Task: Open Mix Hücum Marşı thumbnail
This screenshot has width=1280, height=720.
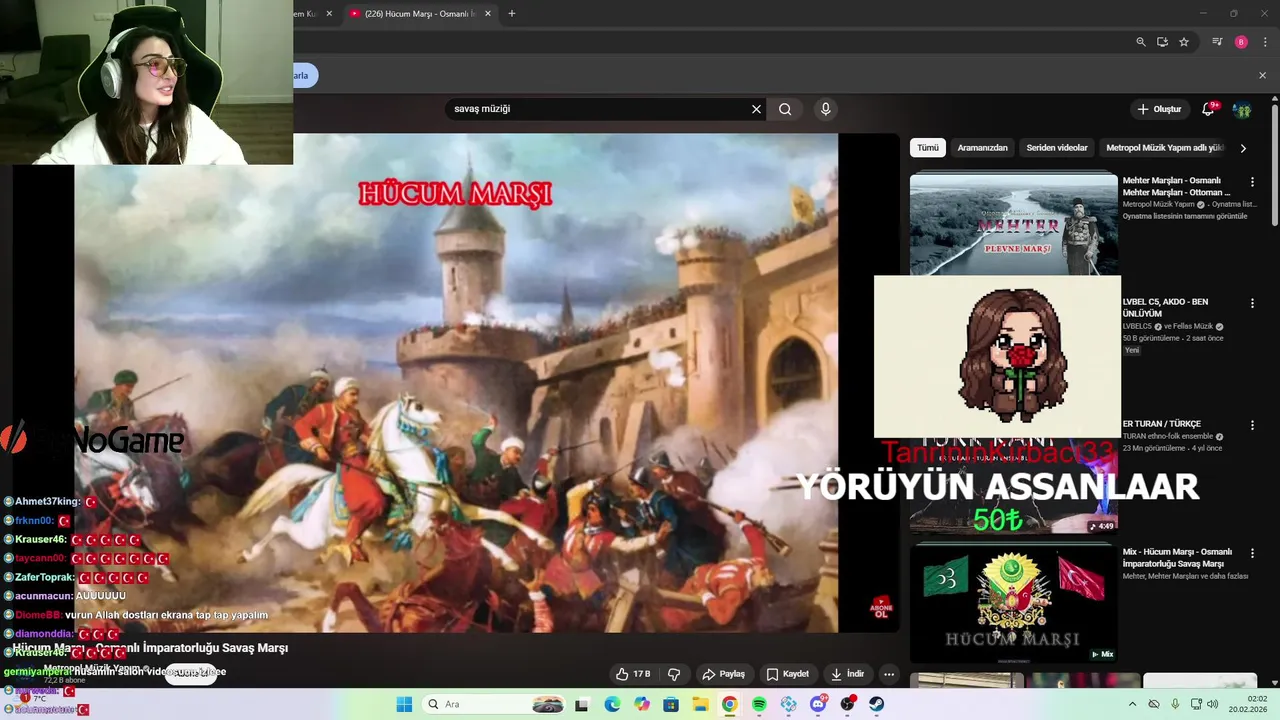Action: click(x=1013, y=602)
